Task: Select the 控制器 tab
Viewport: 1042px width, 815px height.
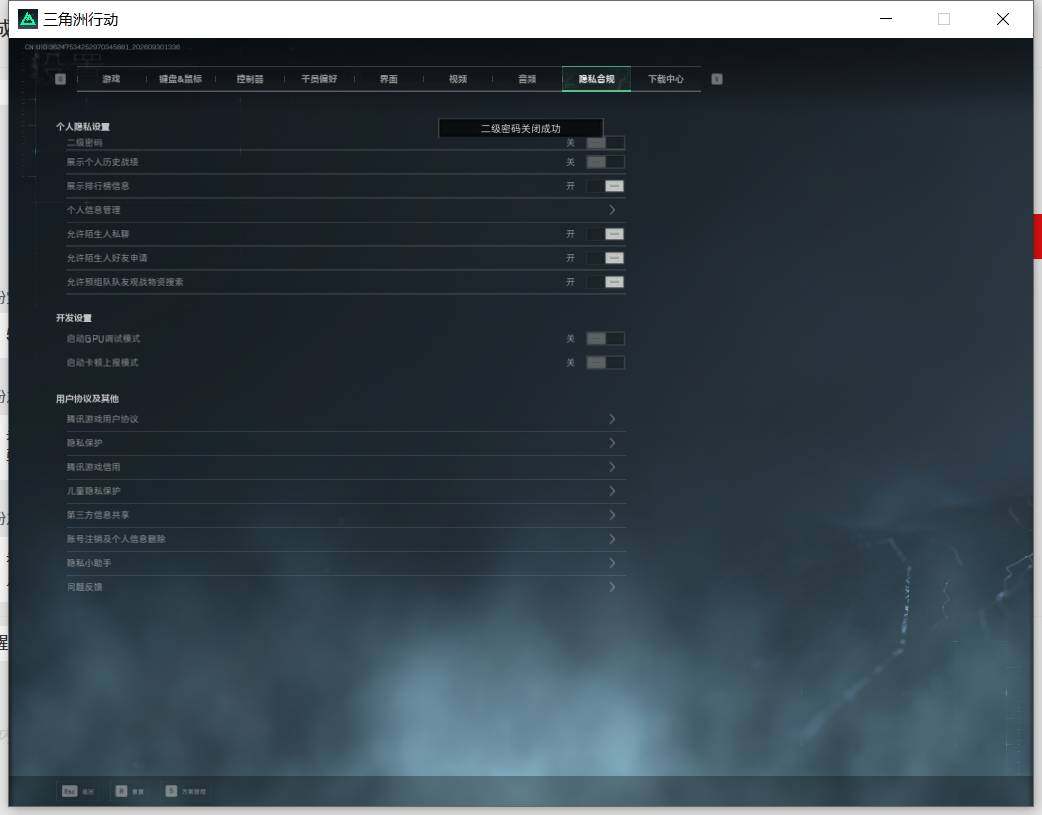Action: (x=250, y=79)
